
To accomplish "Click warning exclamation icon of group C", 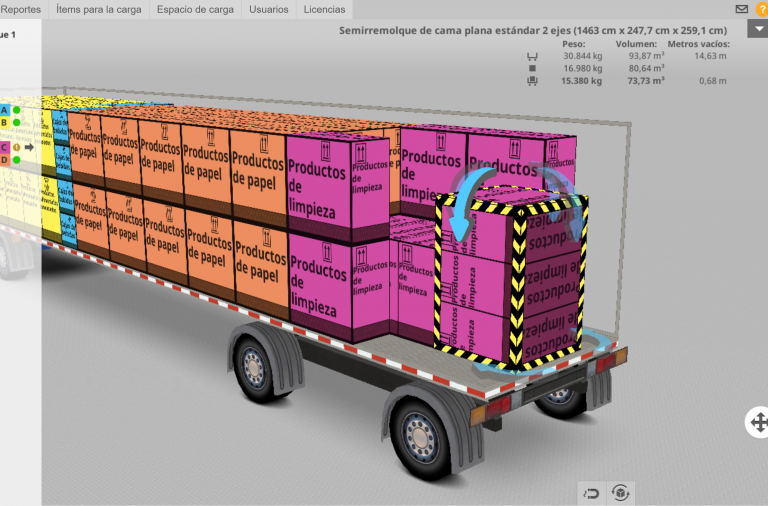I will [17, 147].
